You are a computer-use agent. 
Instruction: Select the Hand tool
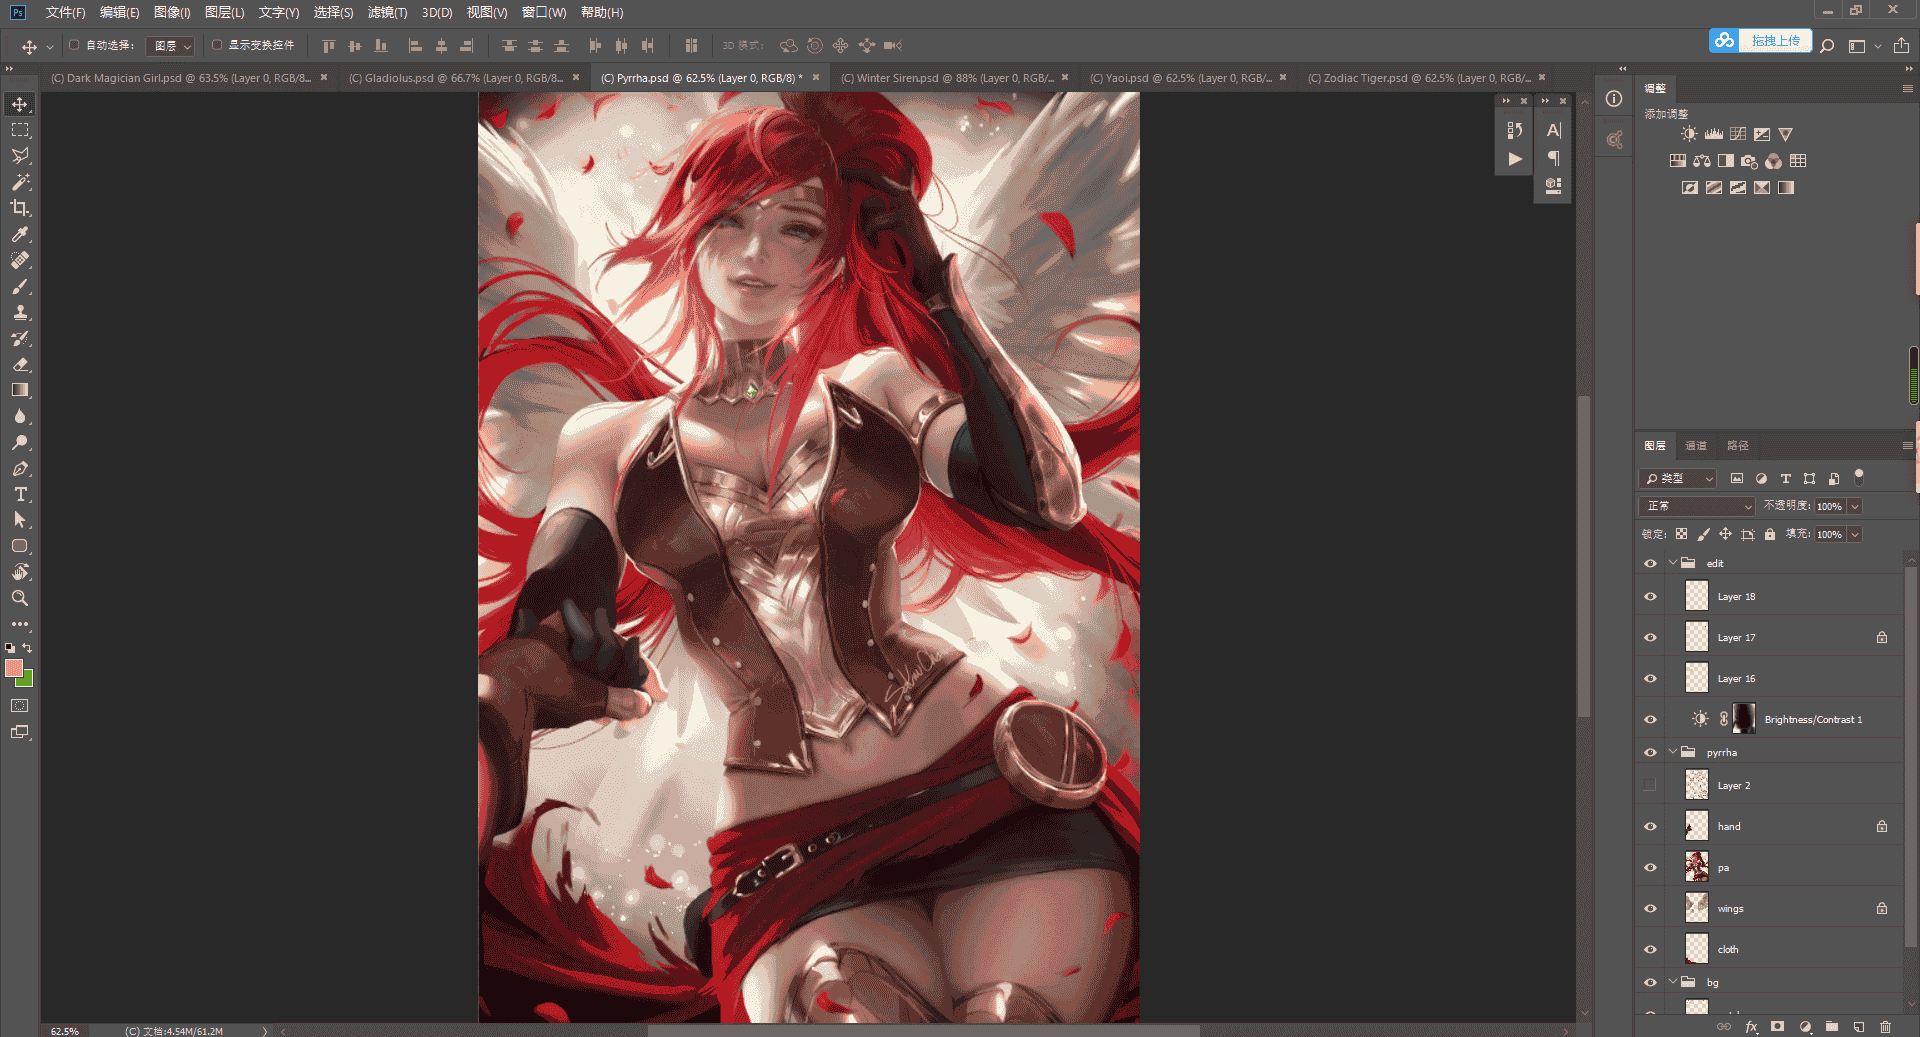(20, 572)
